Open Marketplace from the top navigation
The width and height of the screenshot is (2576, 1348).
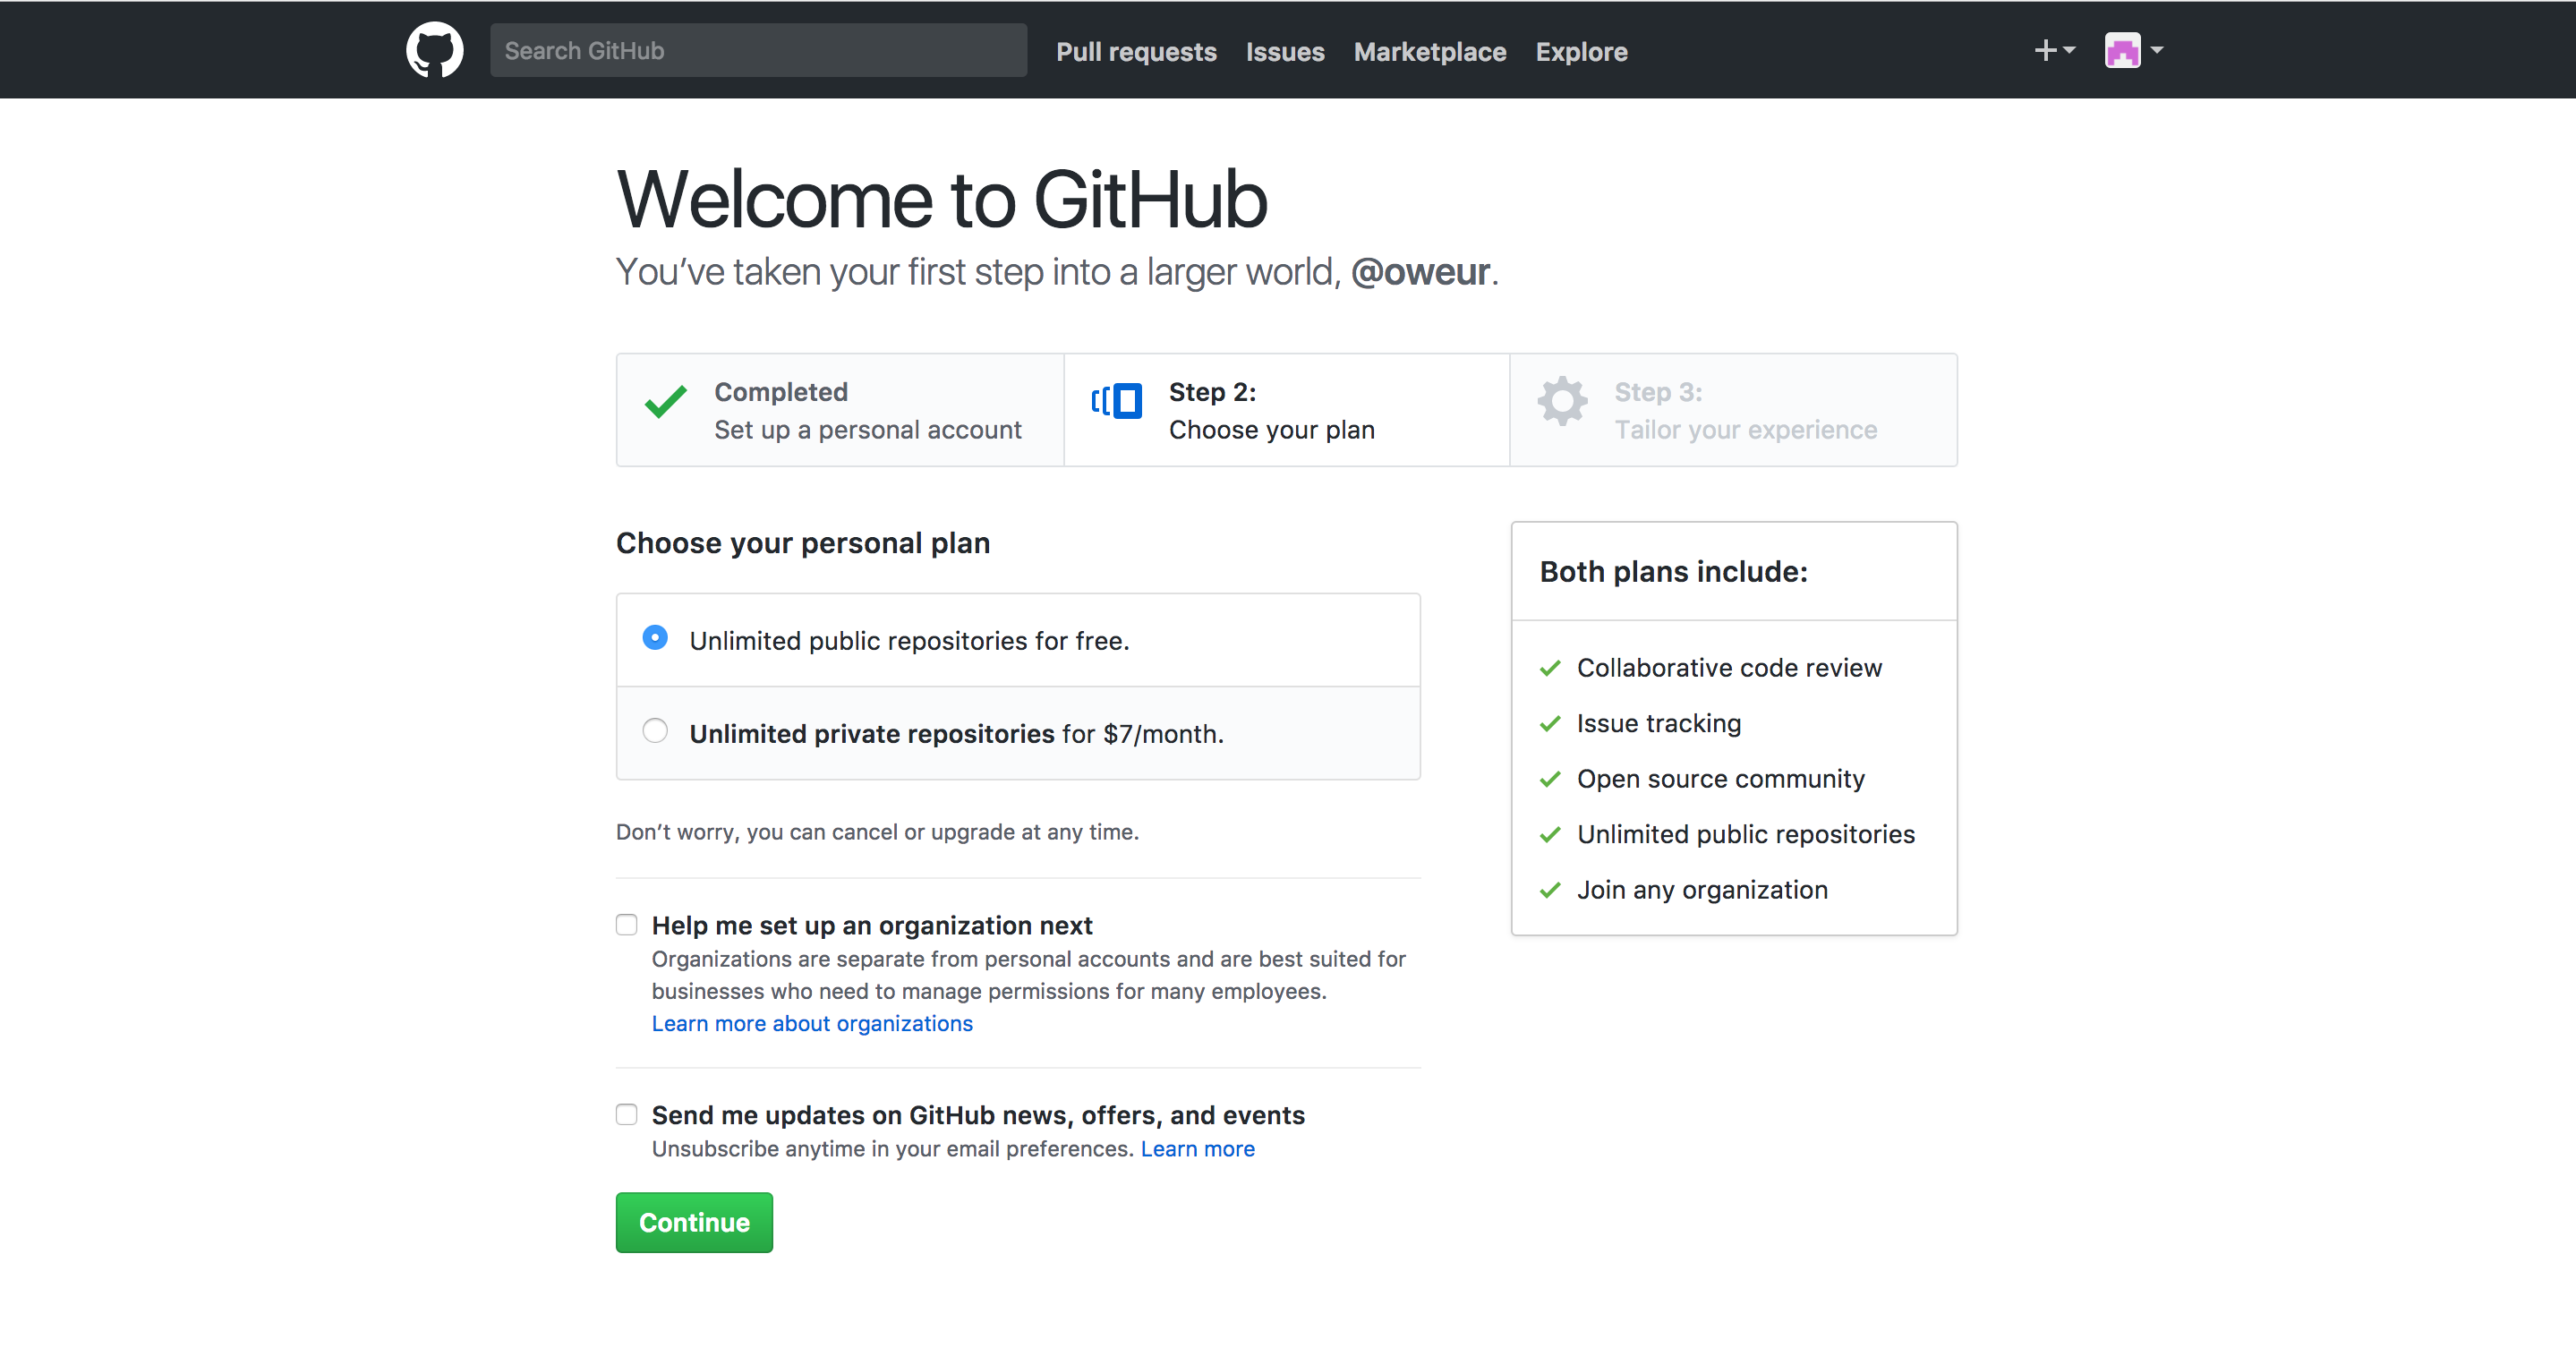click(1430, 51)
